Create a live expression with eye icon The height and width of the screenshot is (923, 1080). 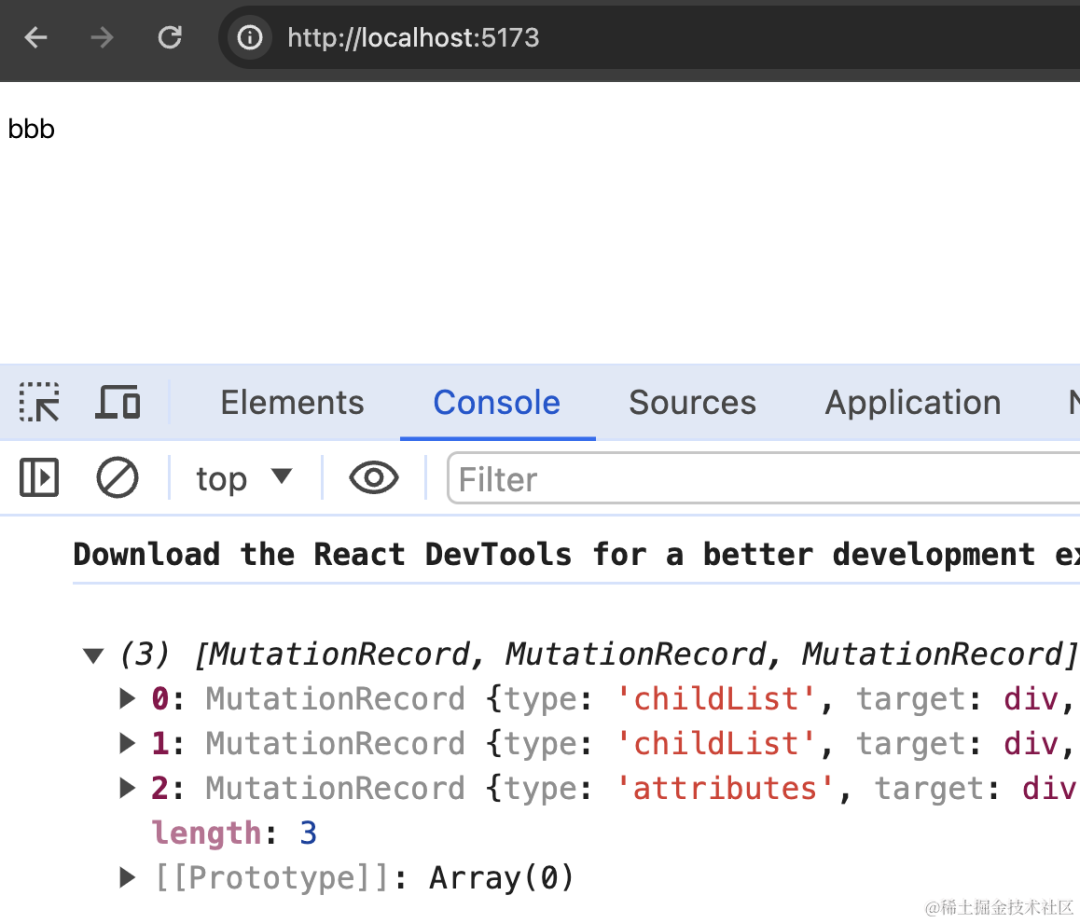(373, 477)
